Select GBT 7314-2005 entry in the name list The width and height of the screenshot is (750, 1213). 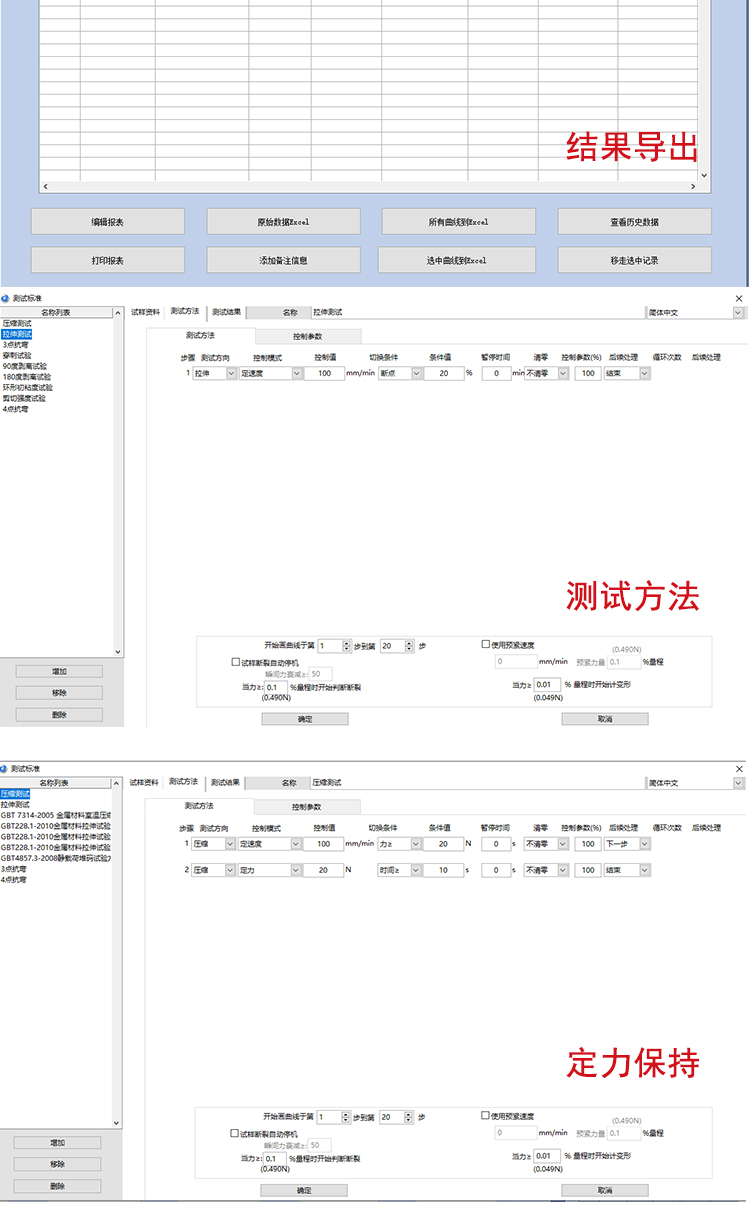55,815
